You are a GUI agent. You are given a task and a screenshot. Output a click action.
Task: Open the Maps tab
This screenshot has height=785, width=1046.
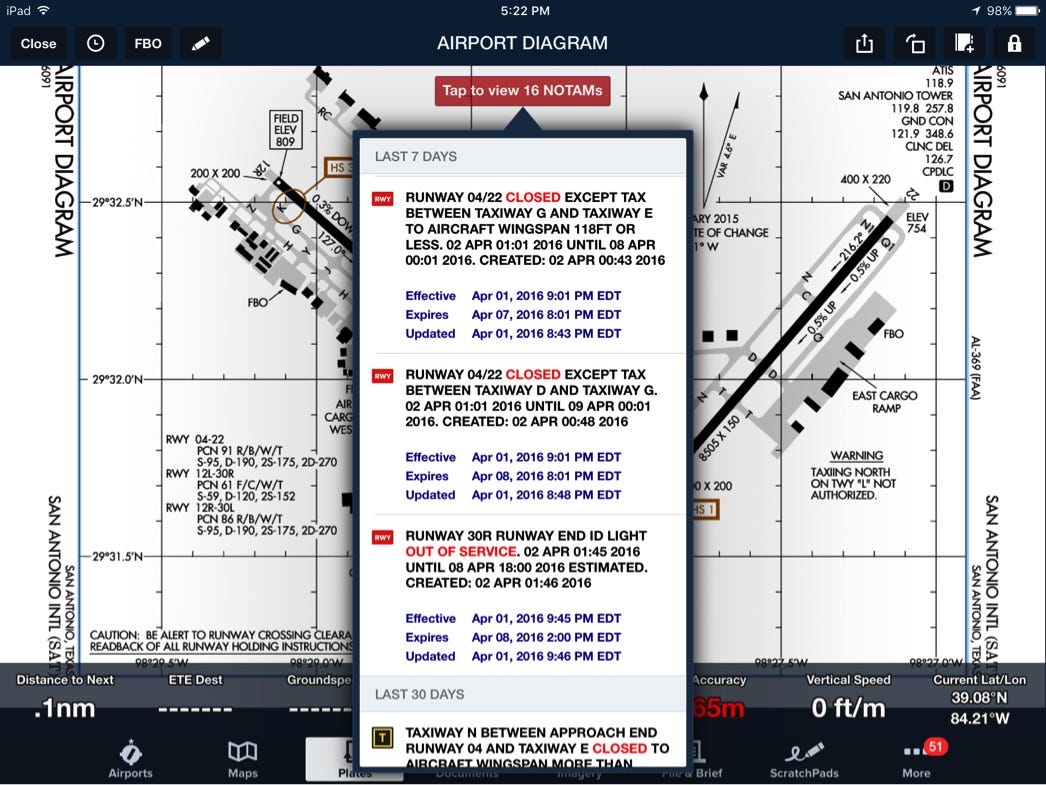point(243,760)
